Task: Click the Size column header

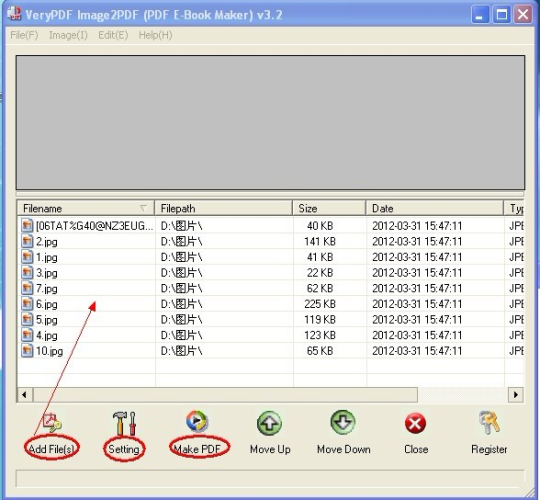Action: click(x=329, y=208)
